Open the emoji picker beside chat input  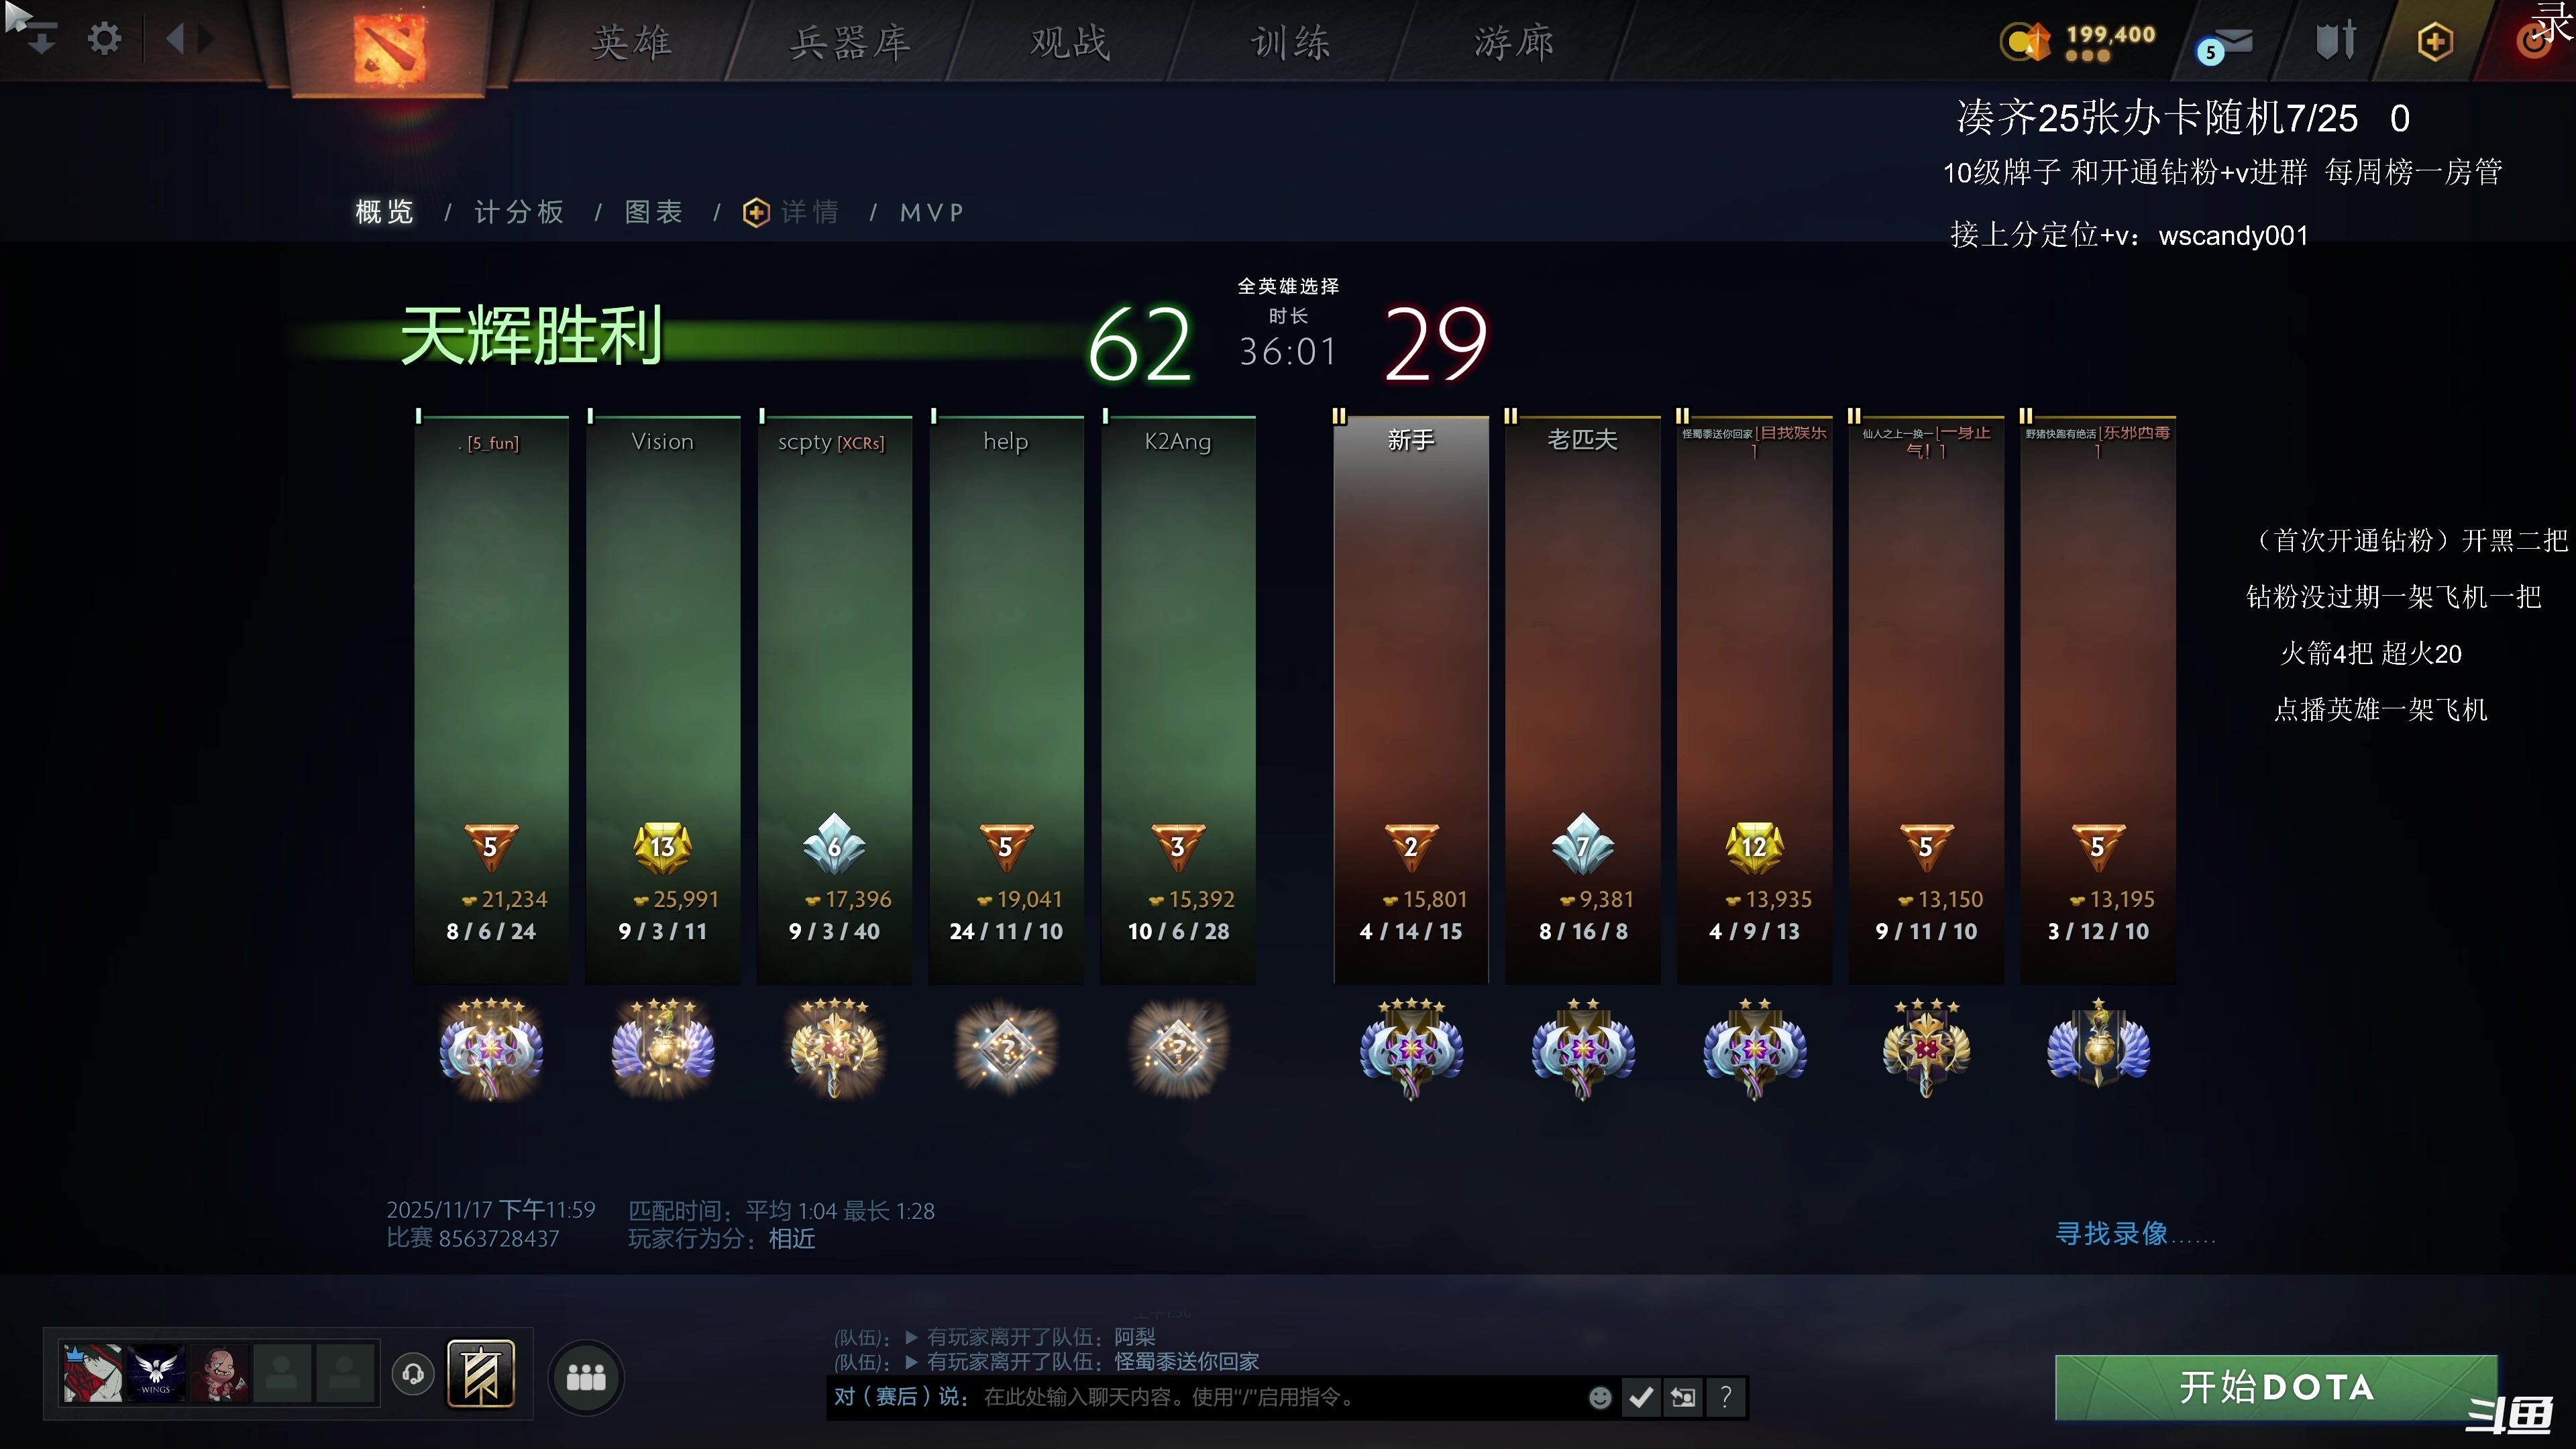tap(1600, 1397)
